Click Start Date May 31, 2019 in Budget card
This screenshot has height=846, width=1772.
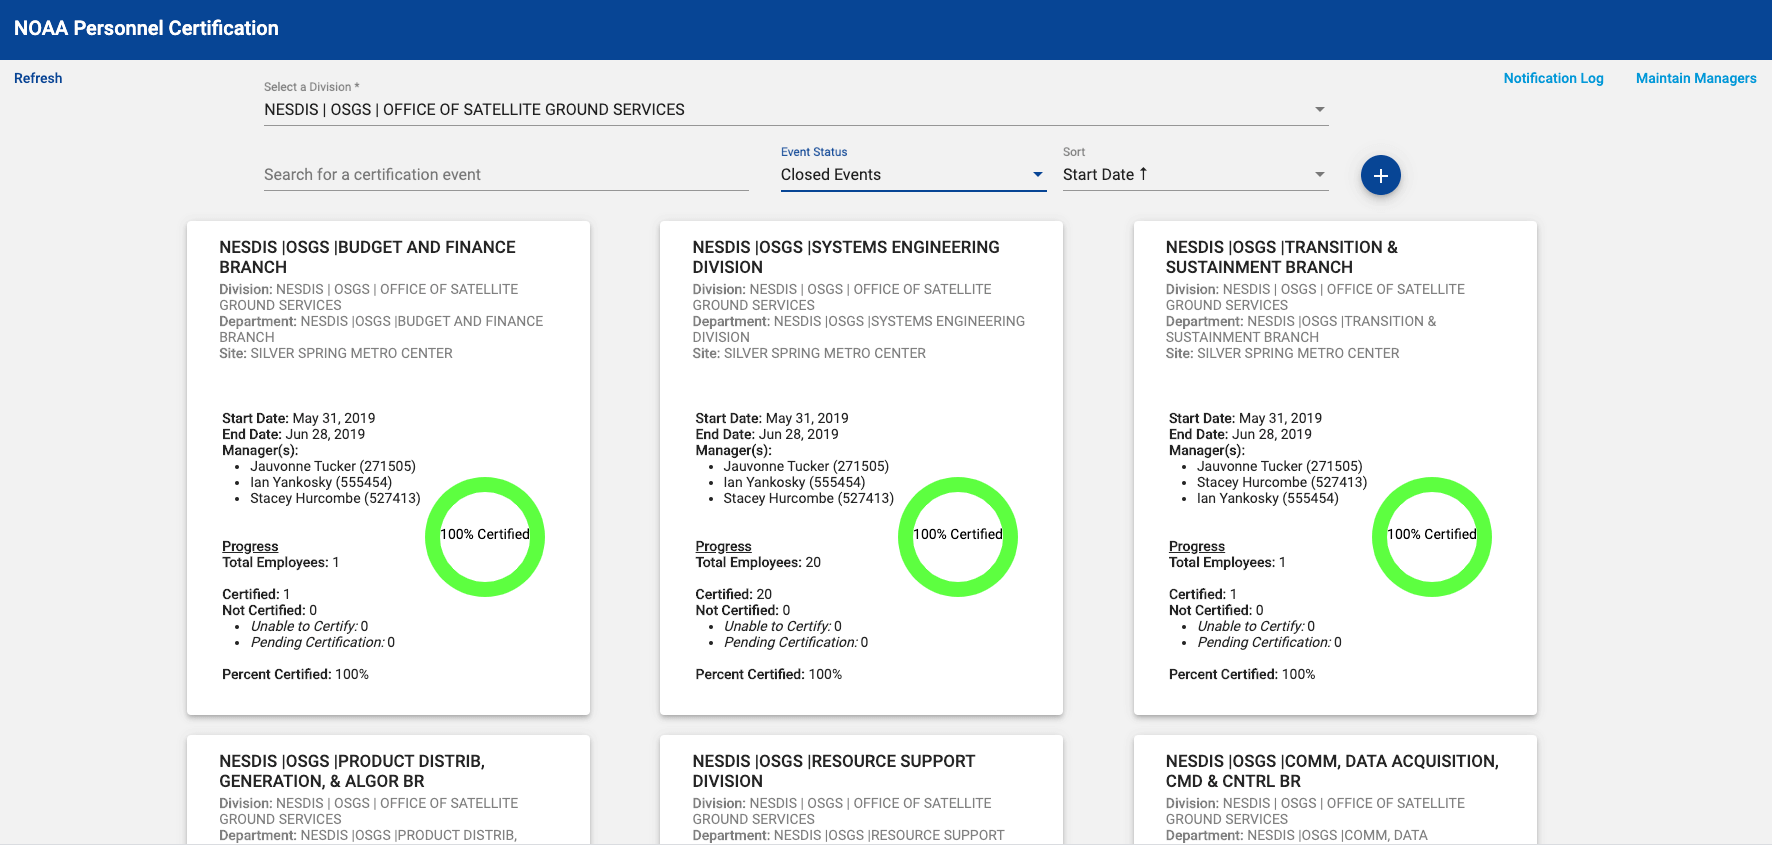point(298,418)
